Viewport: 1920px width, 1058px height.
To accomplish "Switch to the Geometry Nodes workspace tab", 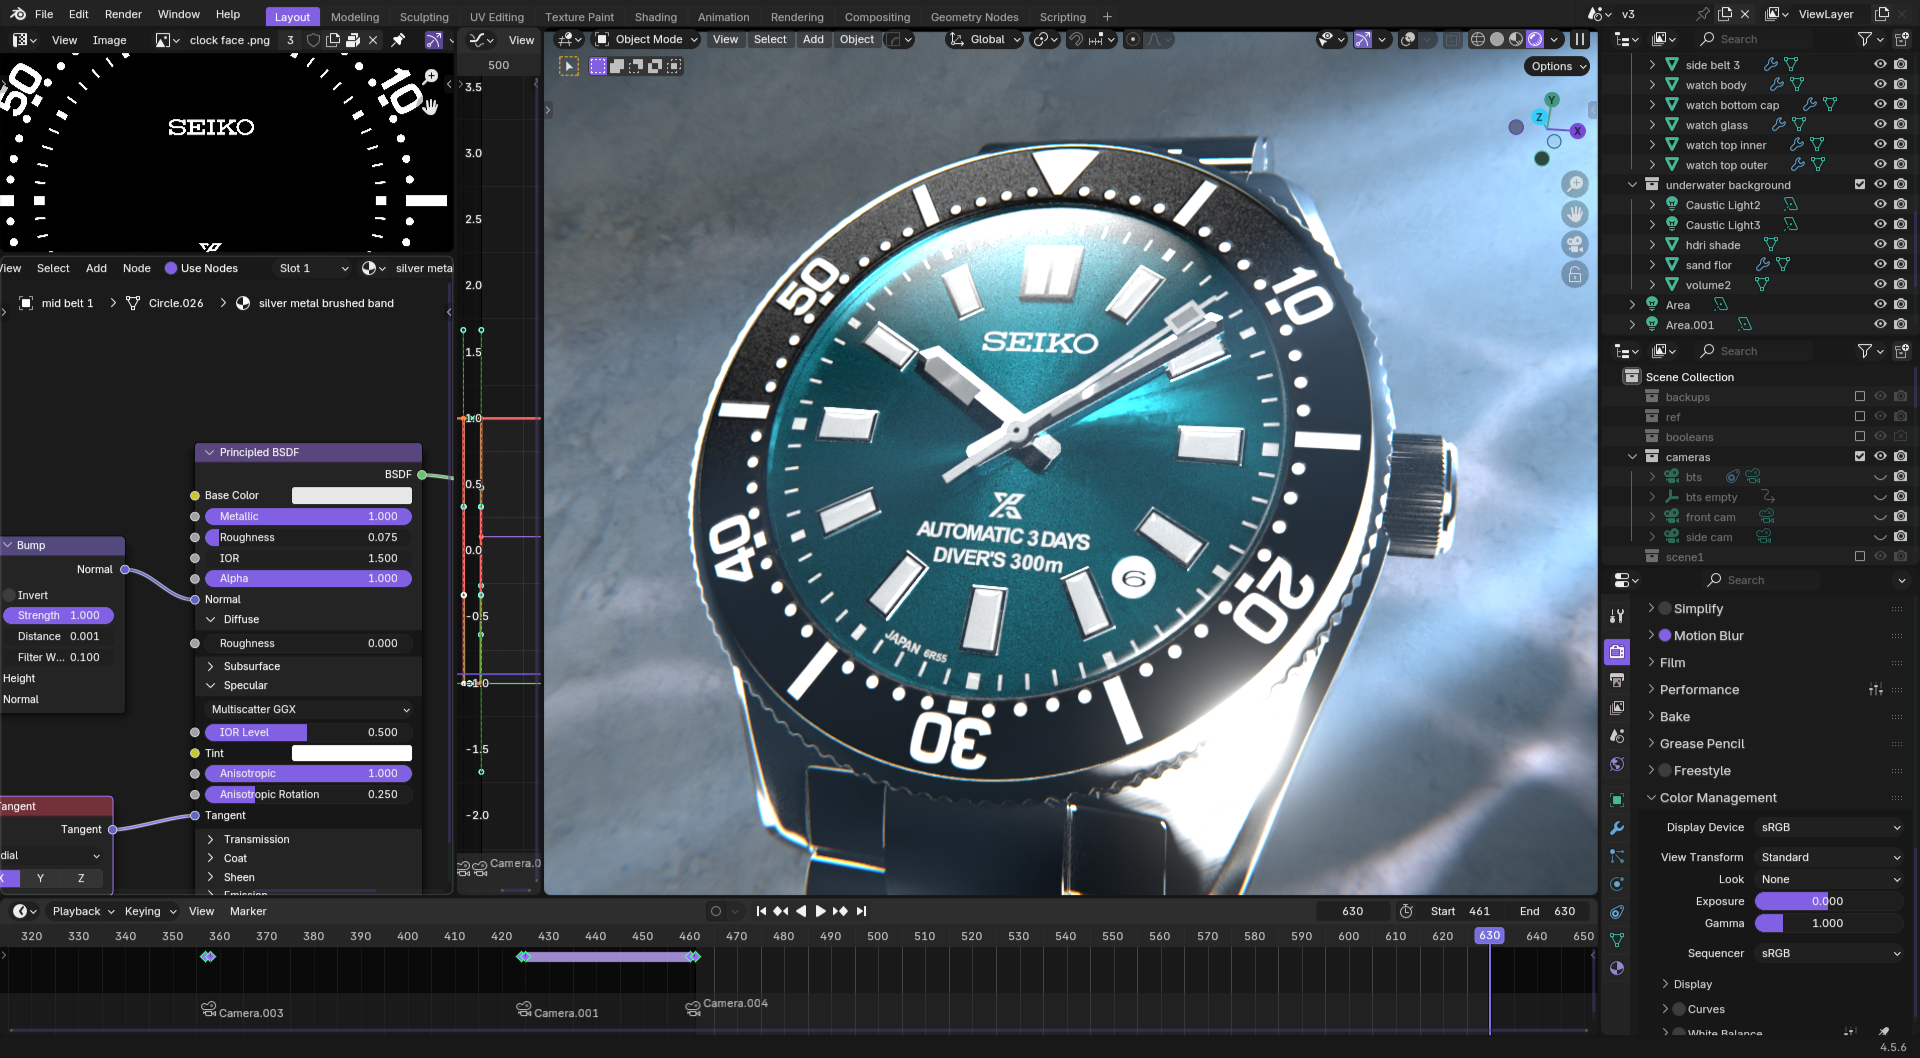I will point(974,17).
